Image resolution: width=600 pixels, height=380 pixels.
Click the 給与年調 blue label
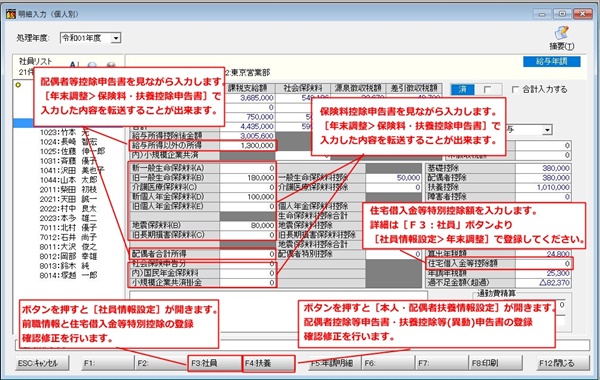(551, 62)
